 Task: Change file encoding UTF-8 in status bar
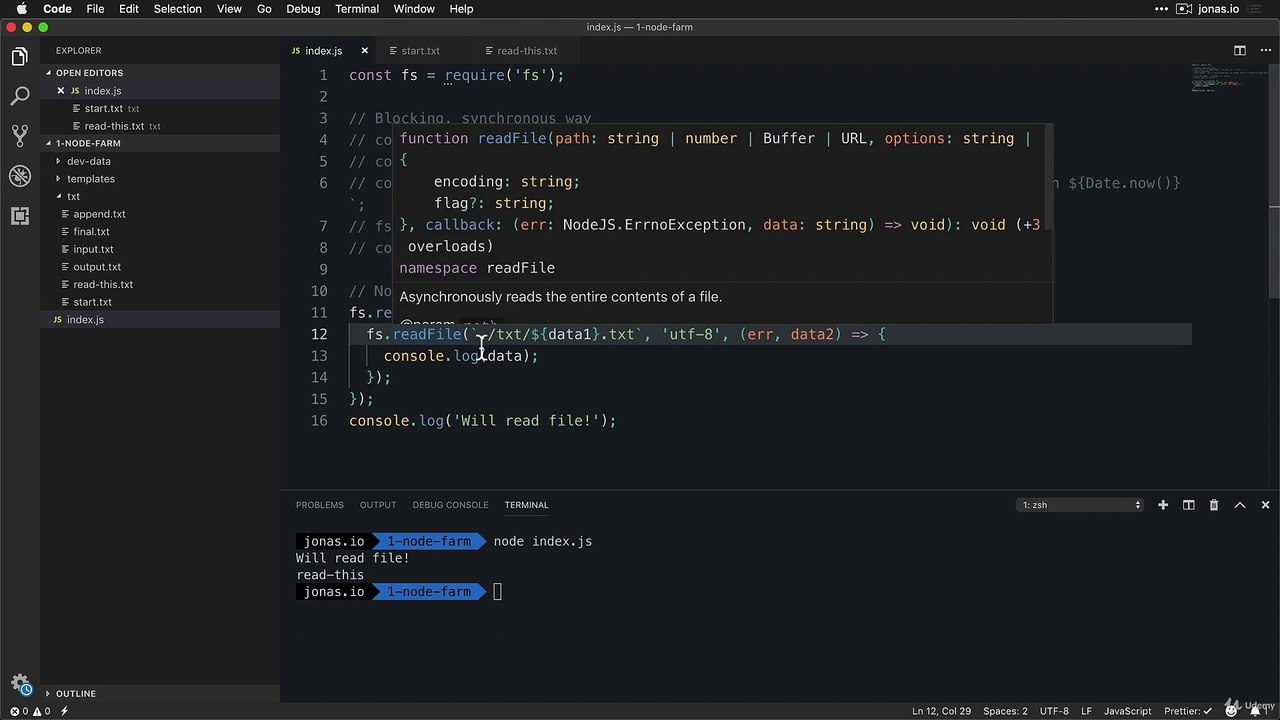[1054, 711]
